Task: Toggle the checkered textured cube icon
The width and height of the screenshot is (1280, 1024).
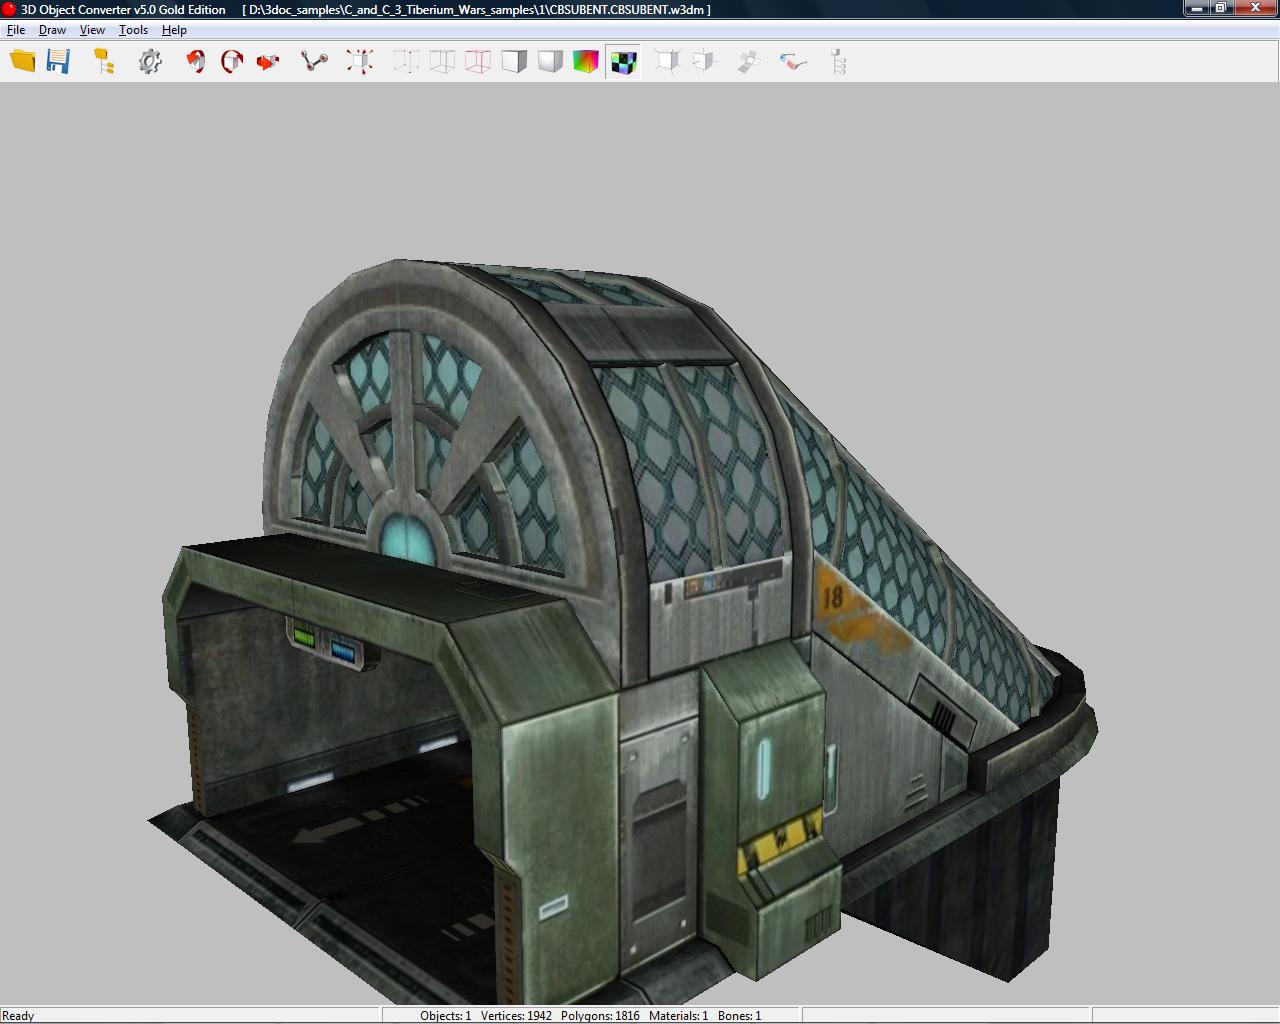Action: [x=623, y=62]
